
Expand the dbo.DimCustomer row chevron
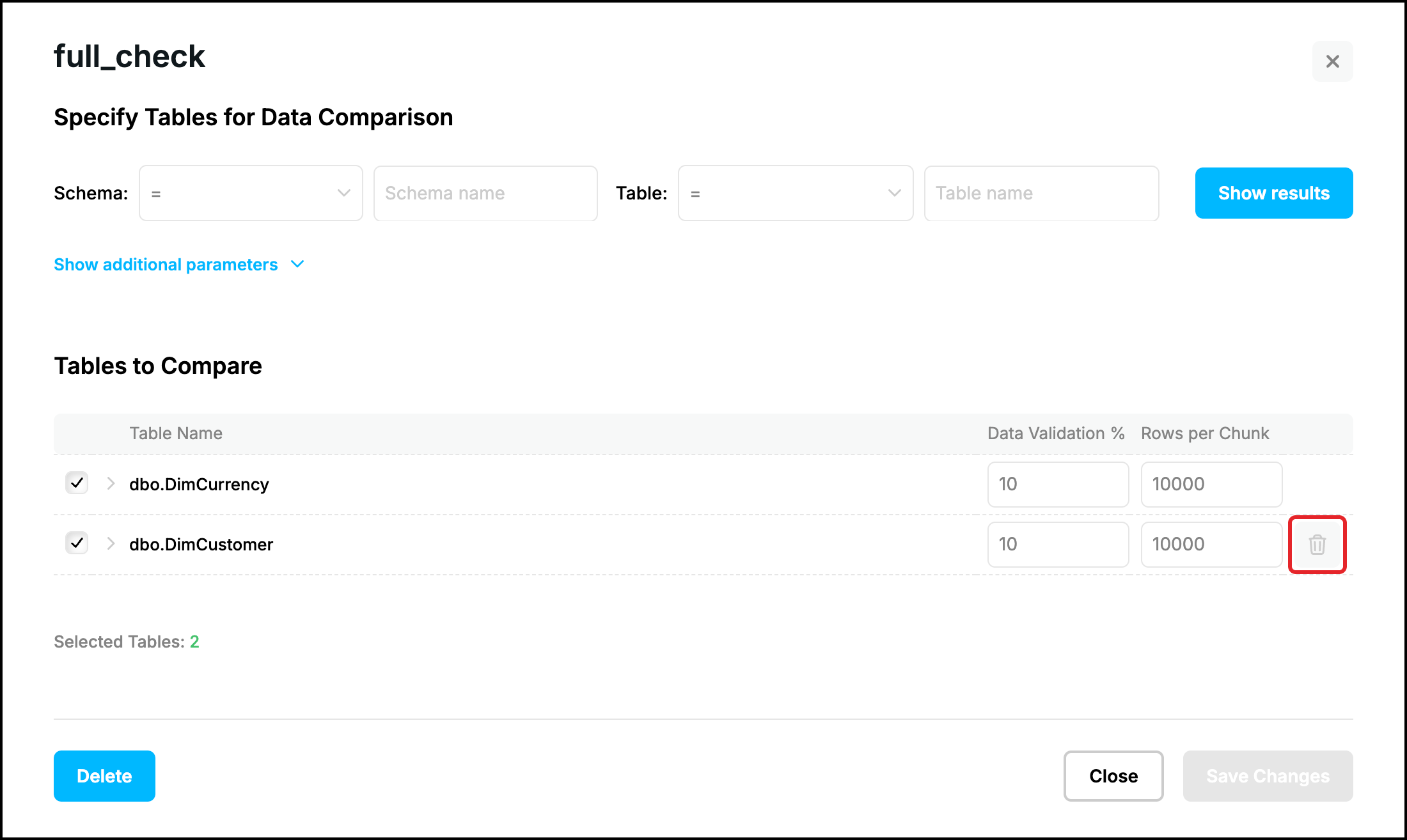pos(110,544)
